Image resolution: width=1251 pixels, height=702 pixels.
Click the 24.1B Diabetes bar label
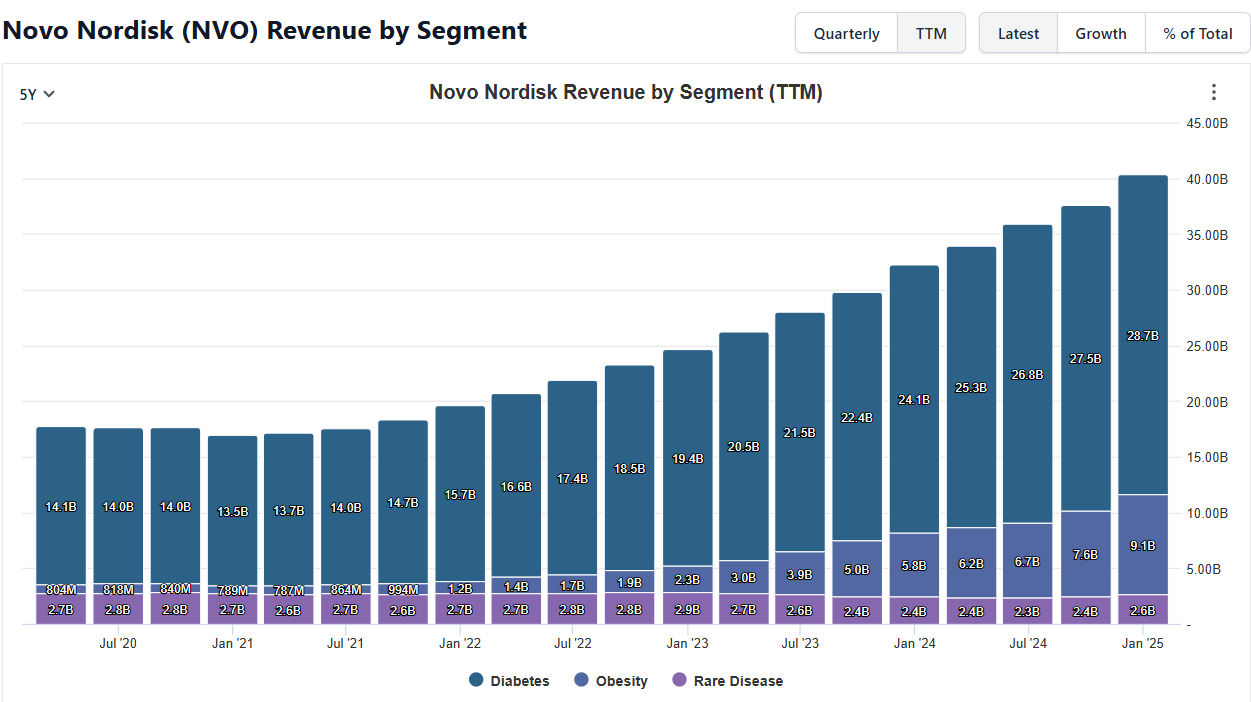point(914,399)
